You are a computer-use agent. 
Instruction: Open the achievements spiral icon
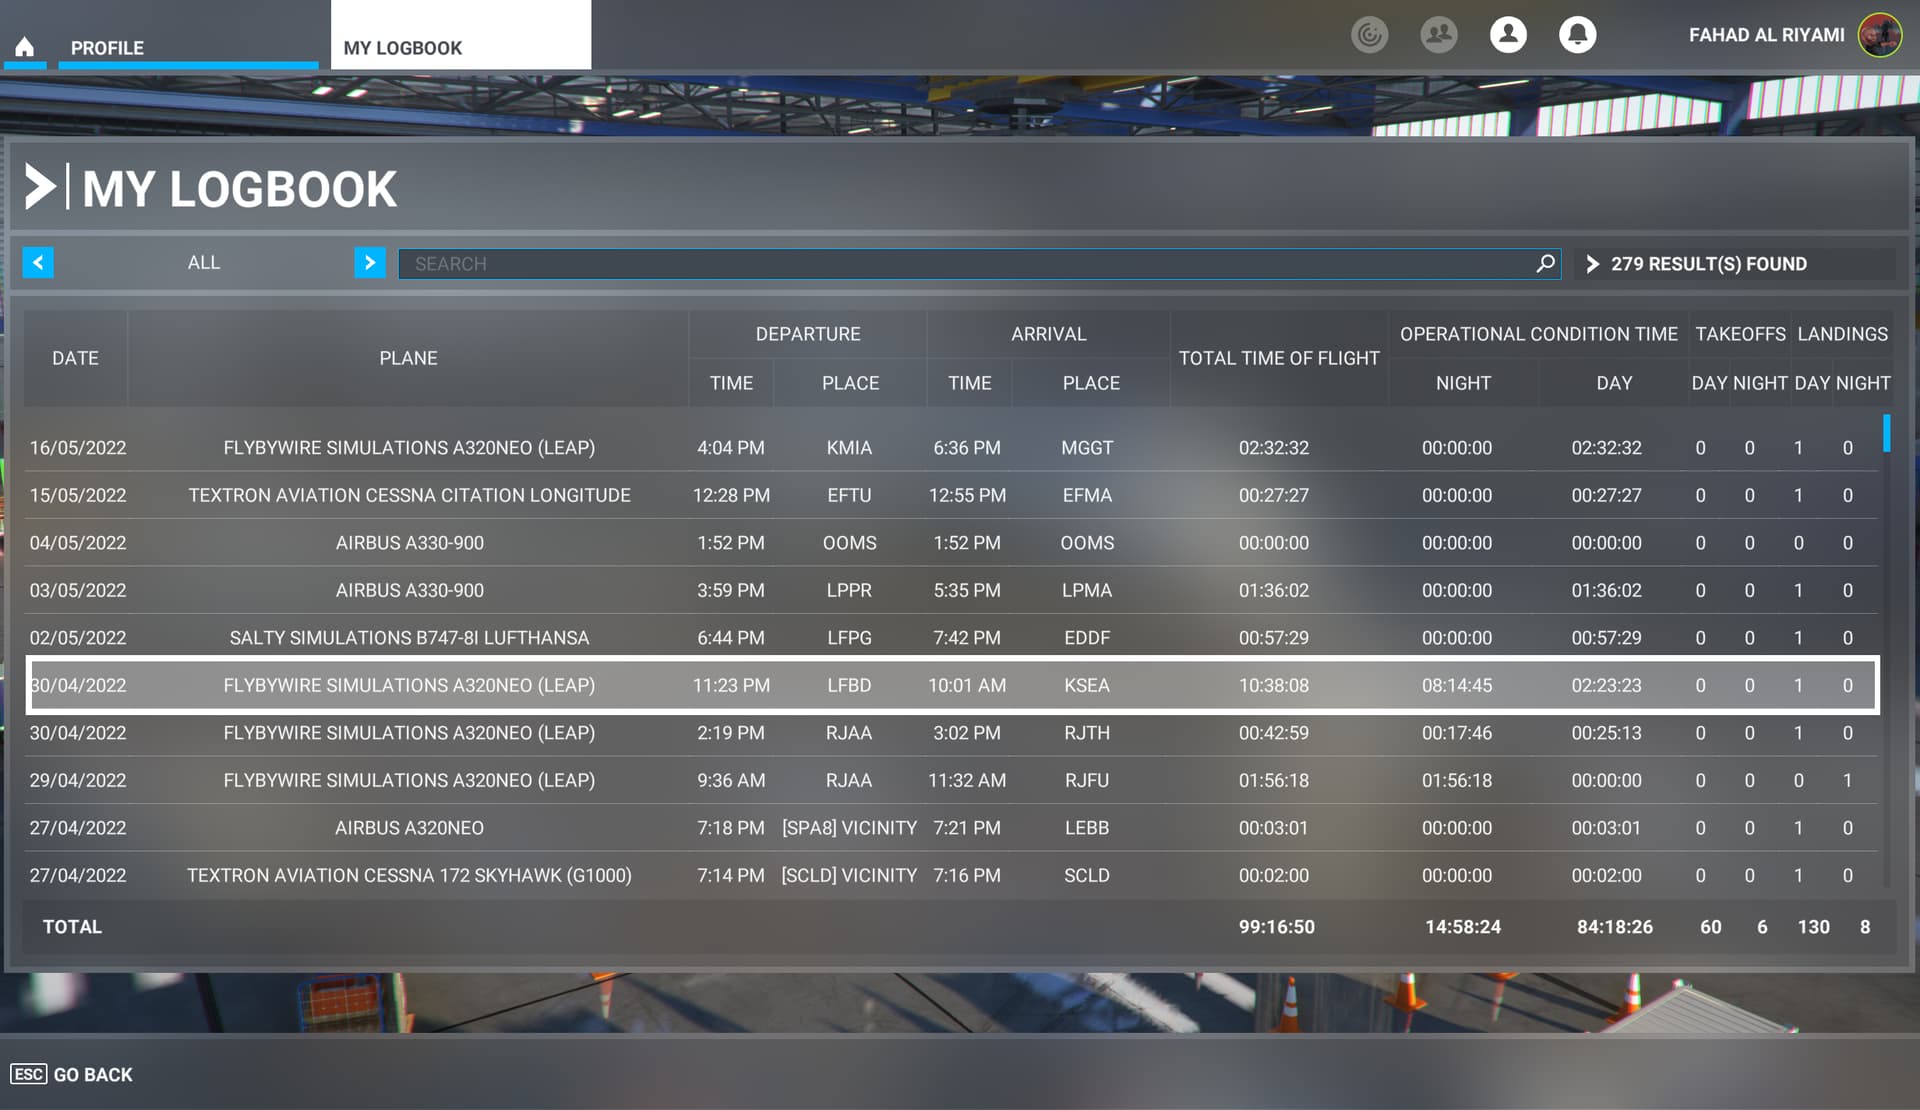point(1369,35)
